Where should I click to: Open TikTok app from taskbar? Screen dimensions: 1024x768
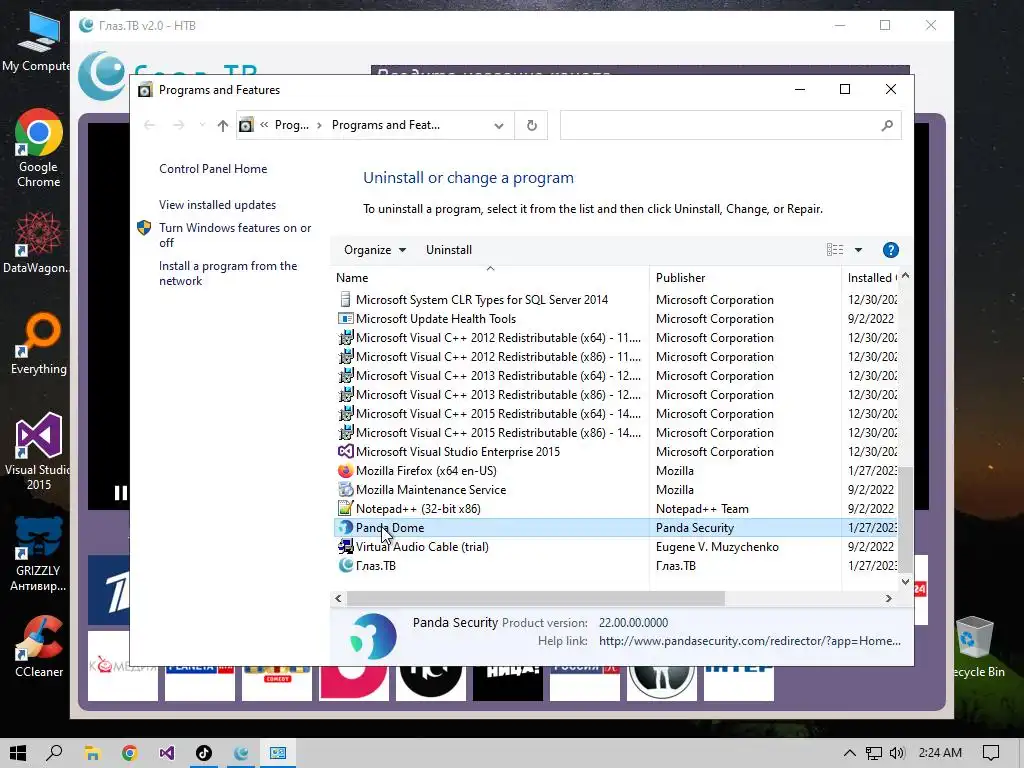point(204,753)
